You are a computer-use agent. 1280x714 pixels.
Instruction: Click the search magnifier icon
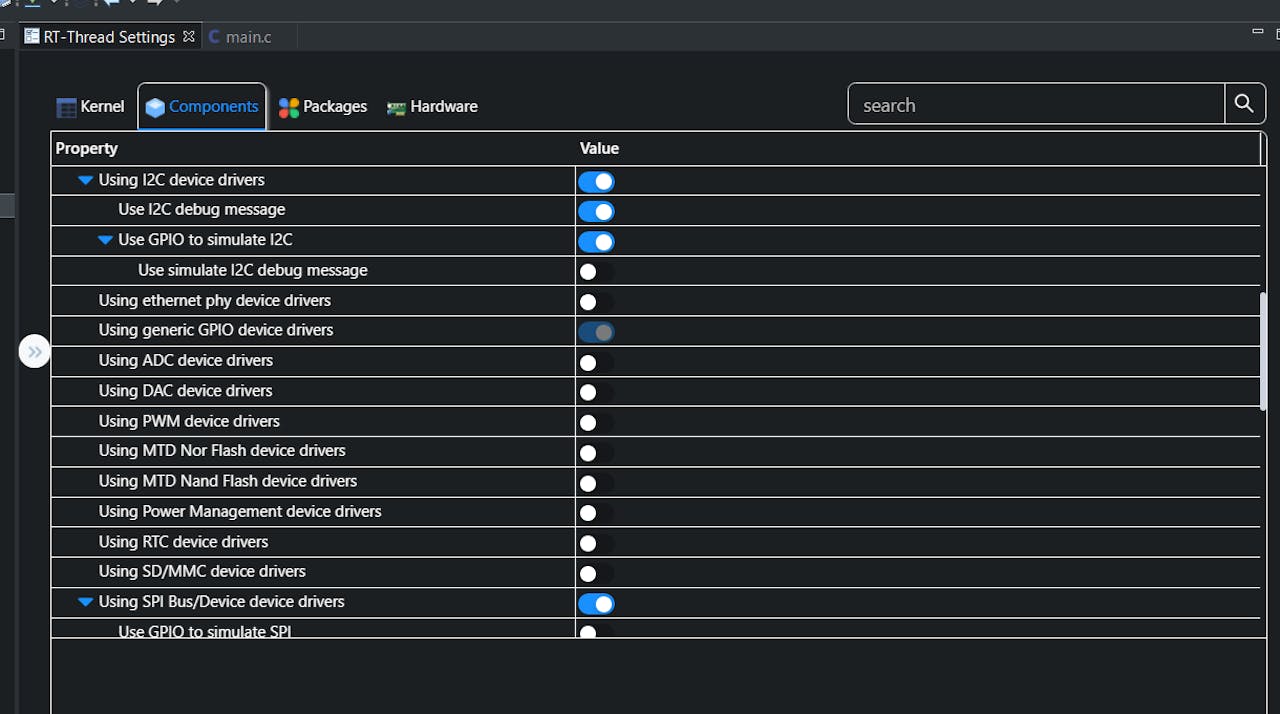[x=1244, y=104]
